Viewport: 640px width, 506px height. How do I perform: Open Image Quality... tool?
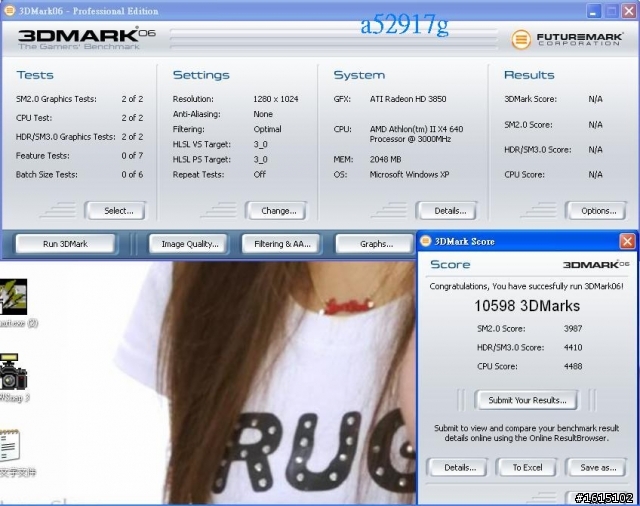click(189, 244)
